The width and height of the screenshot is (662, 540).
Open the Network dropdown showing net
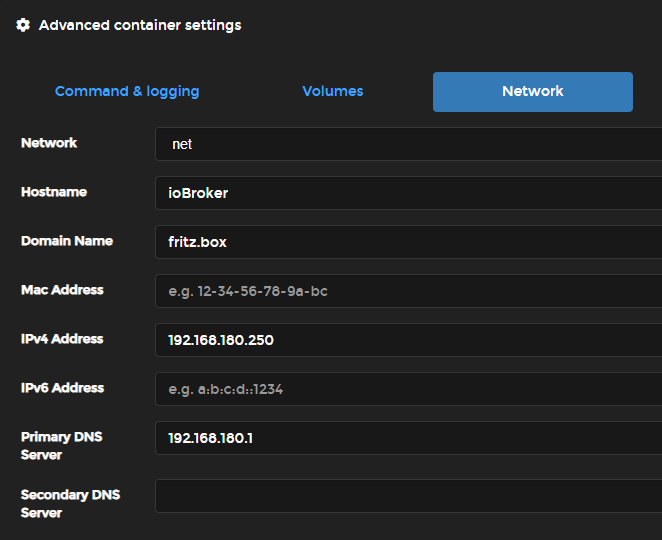409,144
